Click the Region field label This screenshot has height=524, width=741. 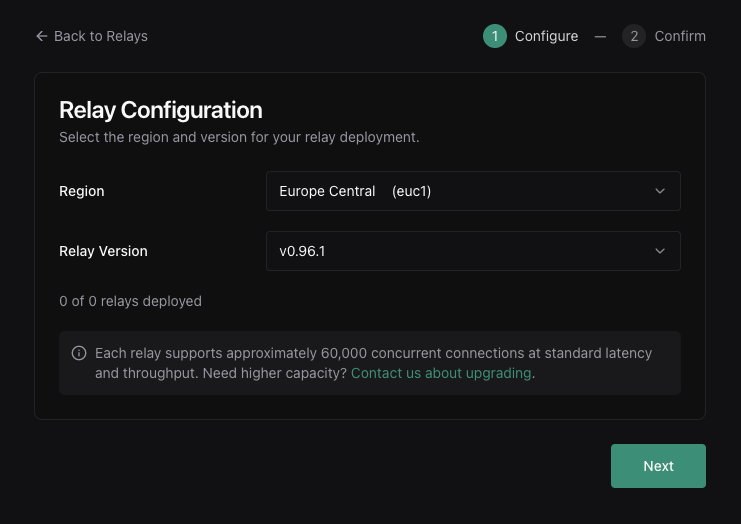[82, 191]
